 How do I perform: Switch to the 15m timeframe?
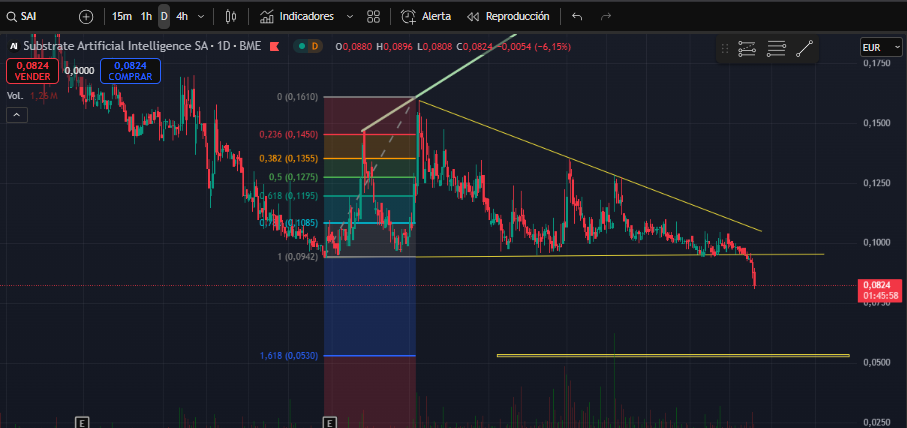click(x=121, y=17)
